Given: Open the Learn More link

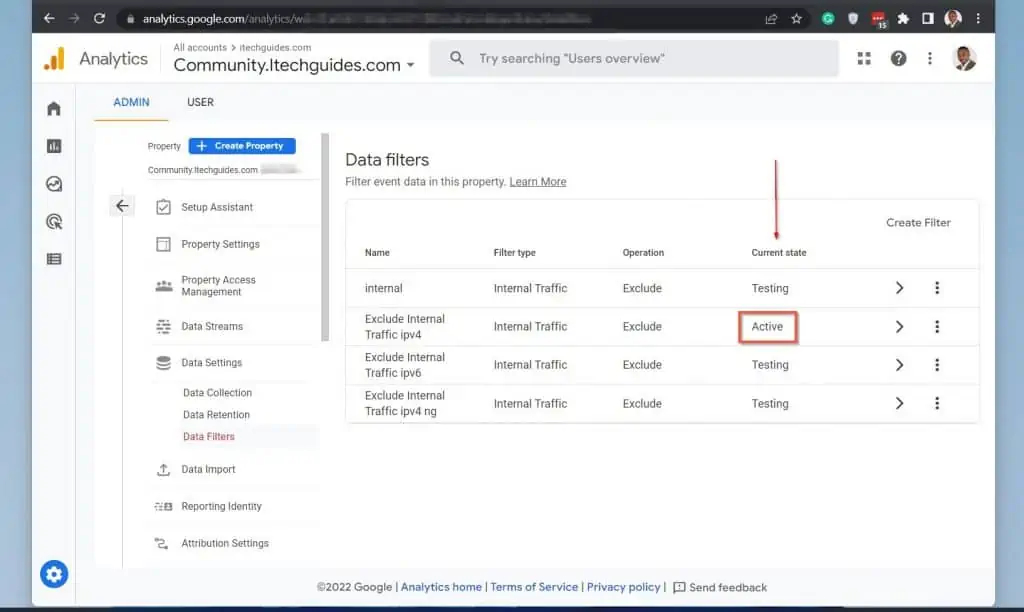Looking at the screenshot, I should click(x=537, y=182).
